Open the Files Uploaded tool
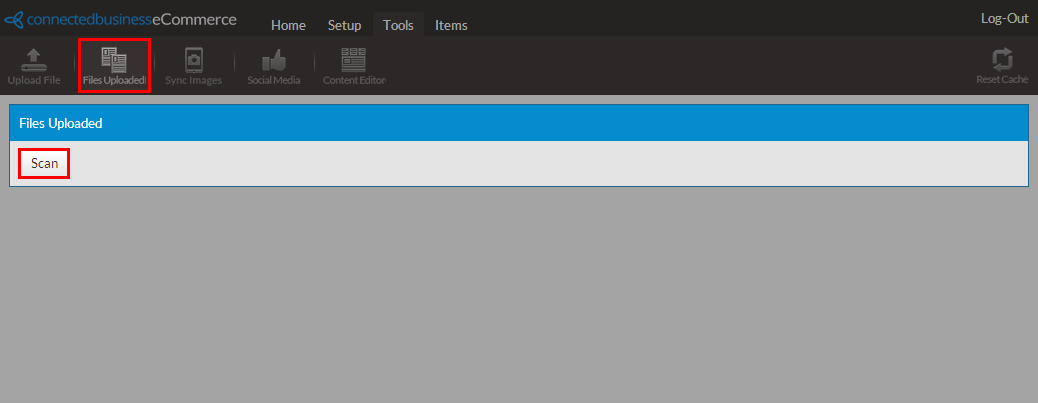Viewport: 1038px width, 403px height. 114,67
